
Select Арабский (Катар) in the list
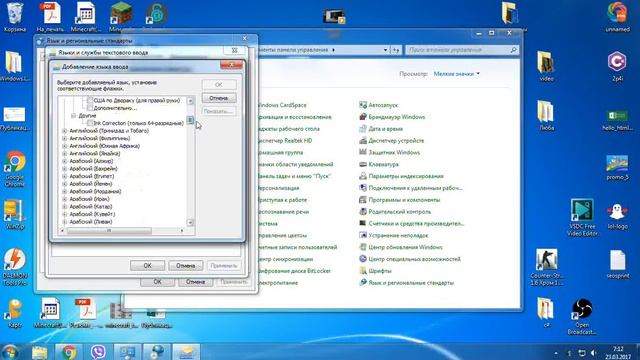click(90, 207)
